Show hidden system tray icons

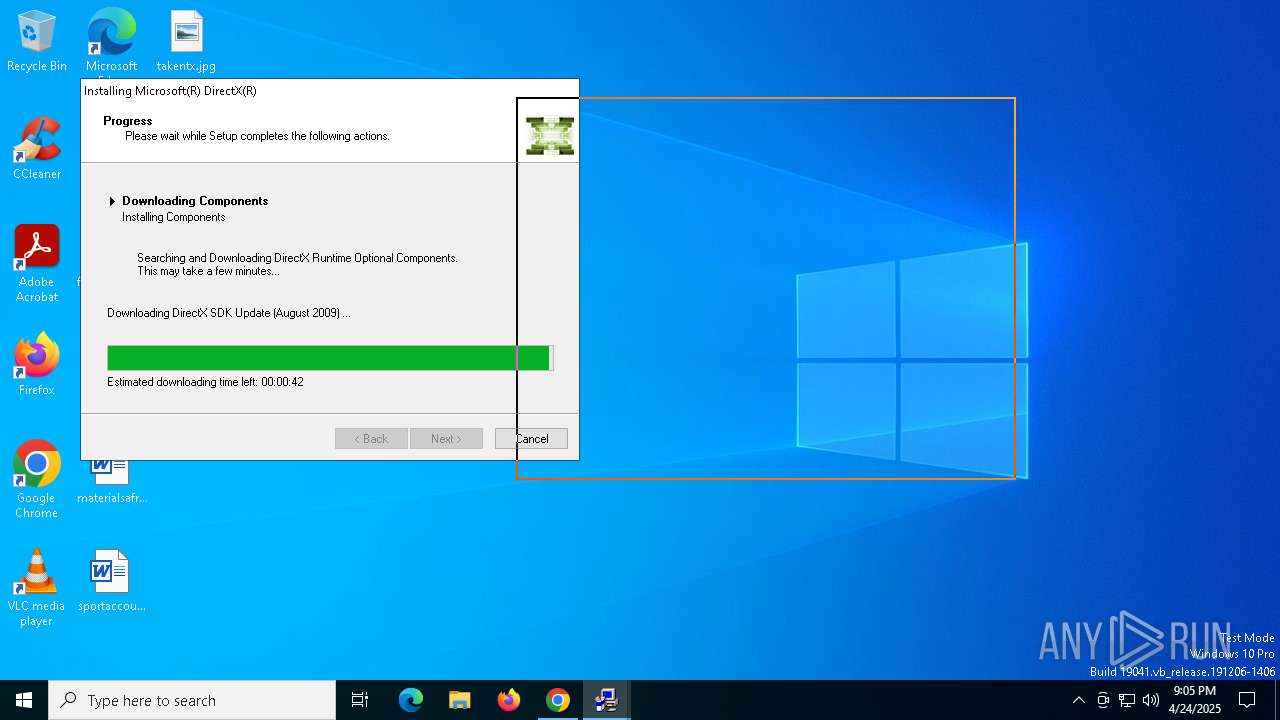click(1078, 700)
